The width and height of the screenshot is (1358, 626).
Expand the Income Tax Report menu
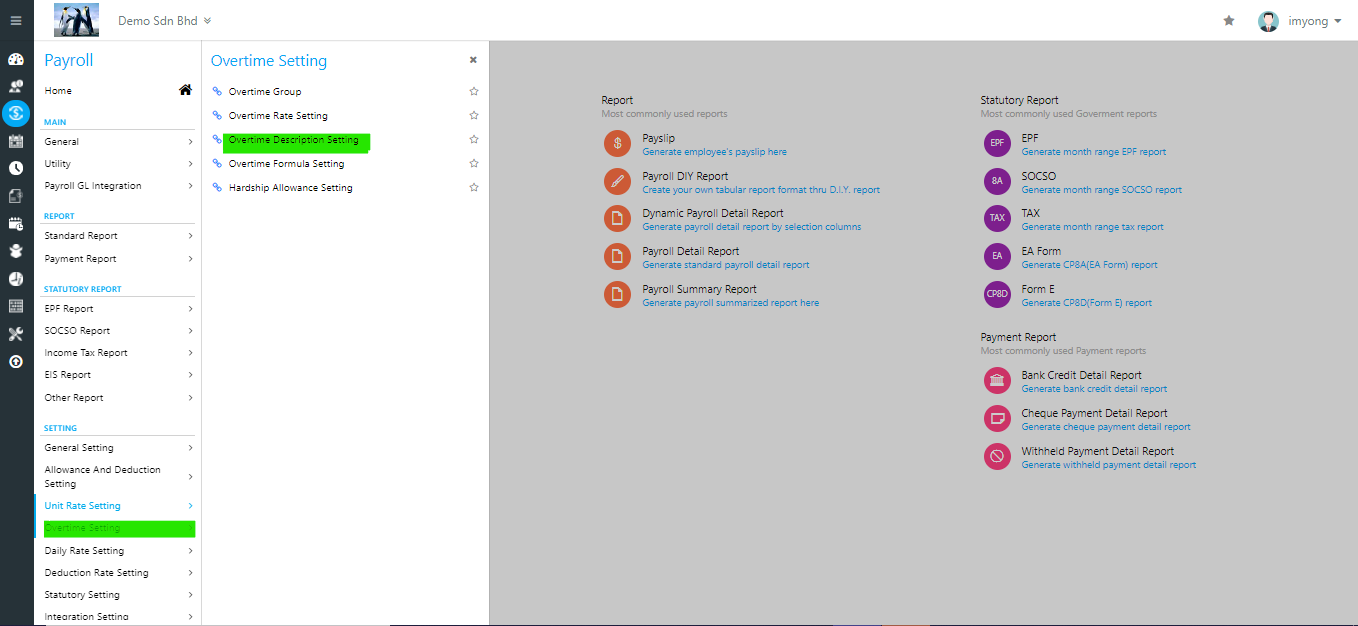[118, 353]
